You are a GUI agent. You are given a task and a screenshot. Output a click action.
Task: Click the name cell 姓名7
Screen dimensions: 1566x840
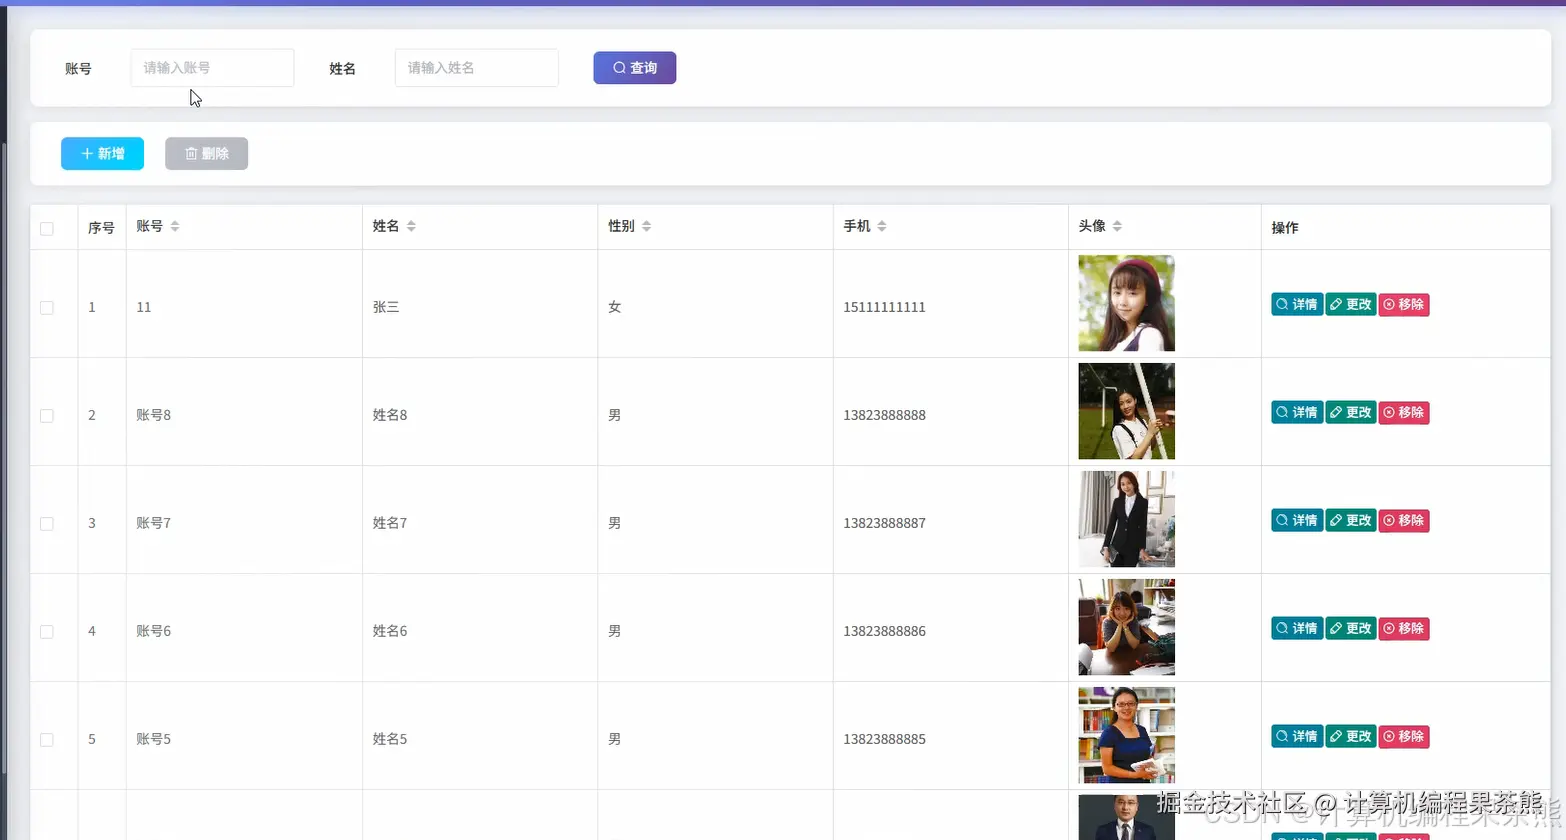pyautogui.click(x=390, y=523)
